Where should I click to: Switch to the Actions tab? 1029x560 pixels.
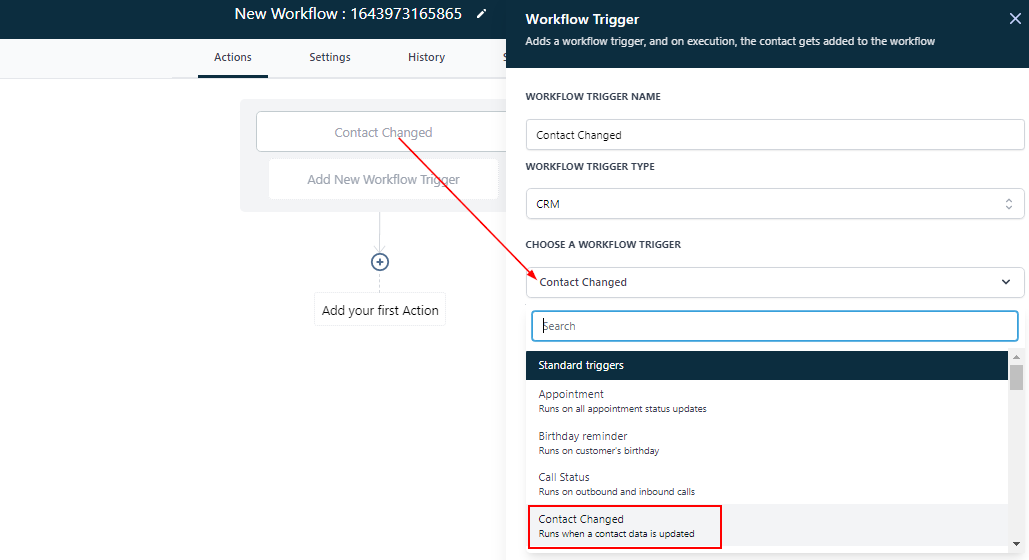coord(233,57)
